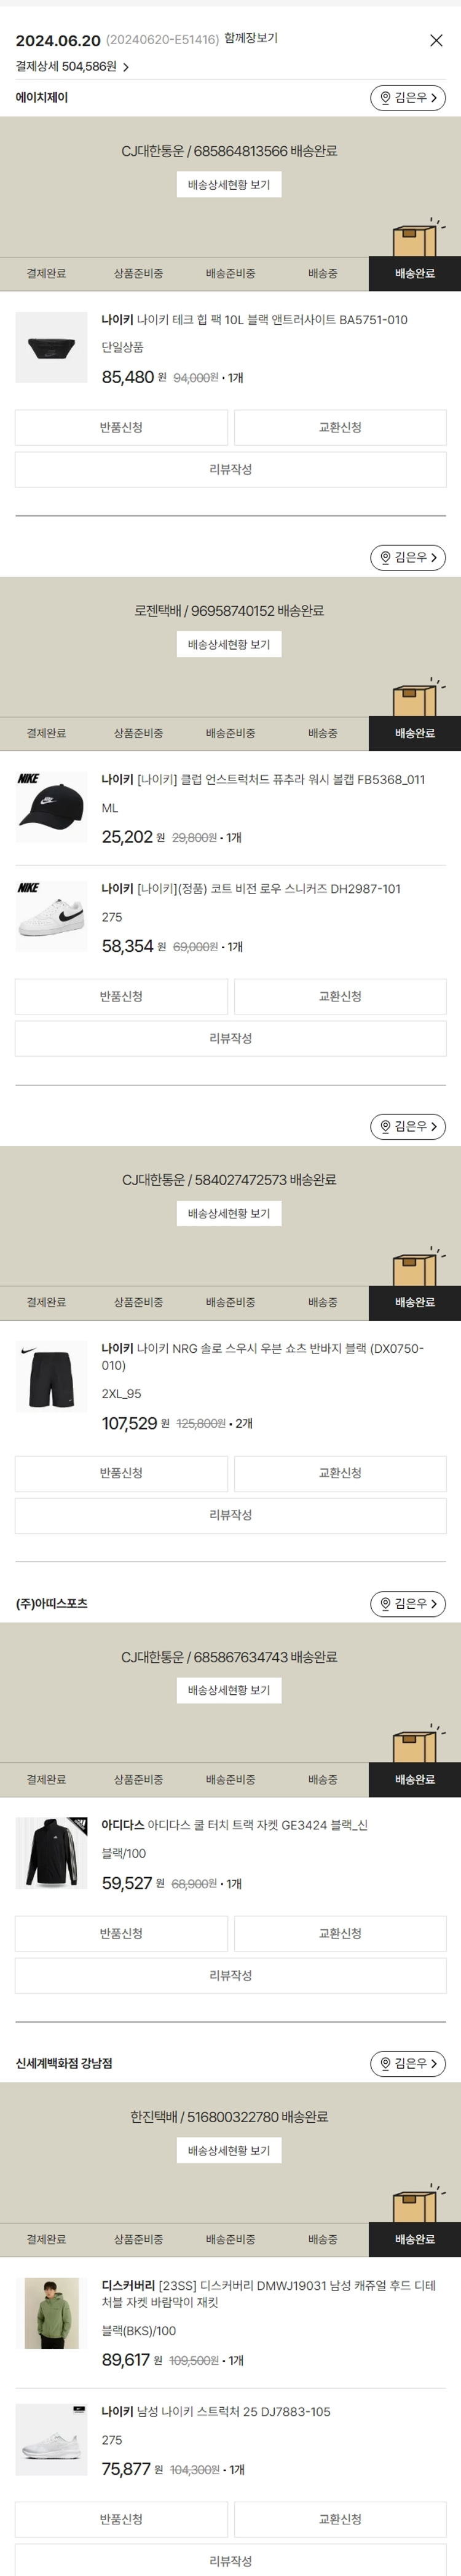Open 김은우 address beside (주)아디스포츠
461x2576 pixels.
(x=408, y=1603)
